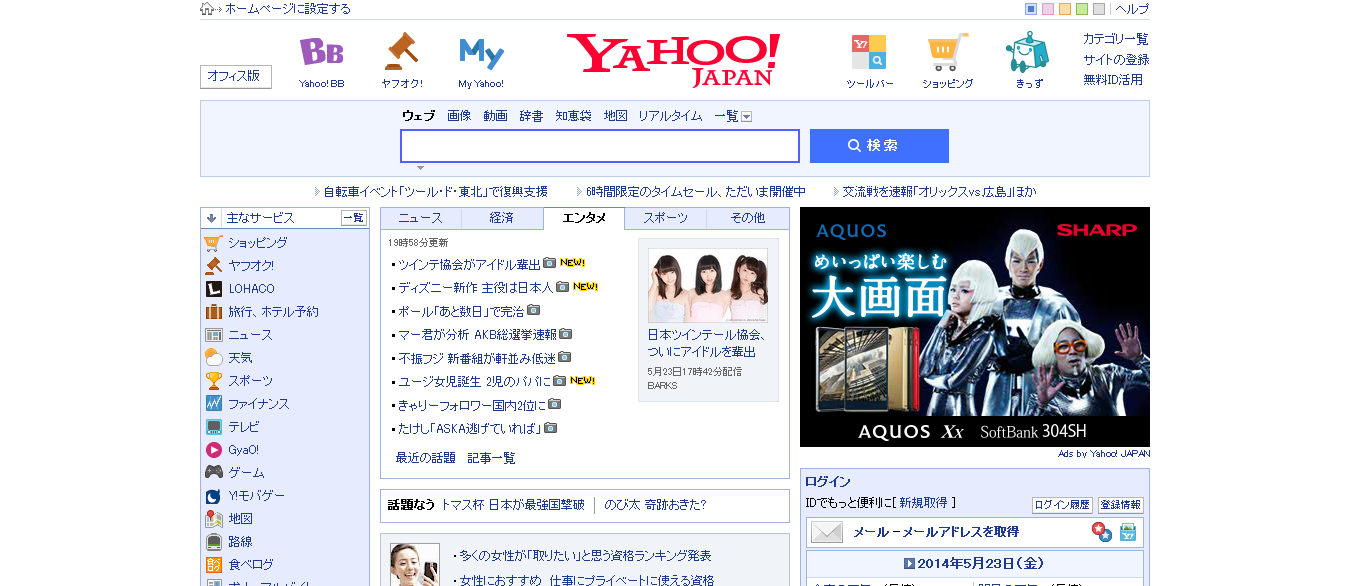Open My Yahoo! icon
Image resolution: width=1349 pixels, height=586 pixels.
[481, 52]
